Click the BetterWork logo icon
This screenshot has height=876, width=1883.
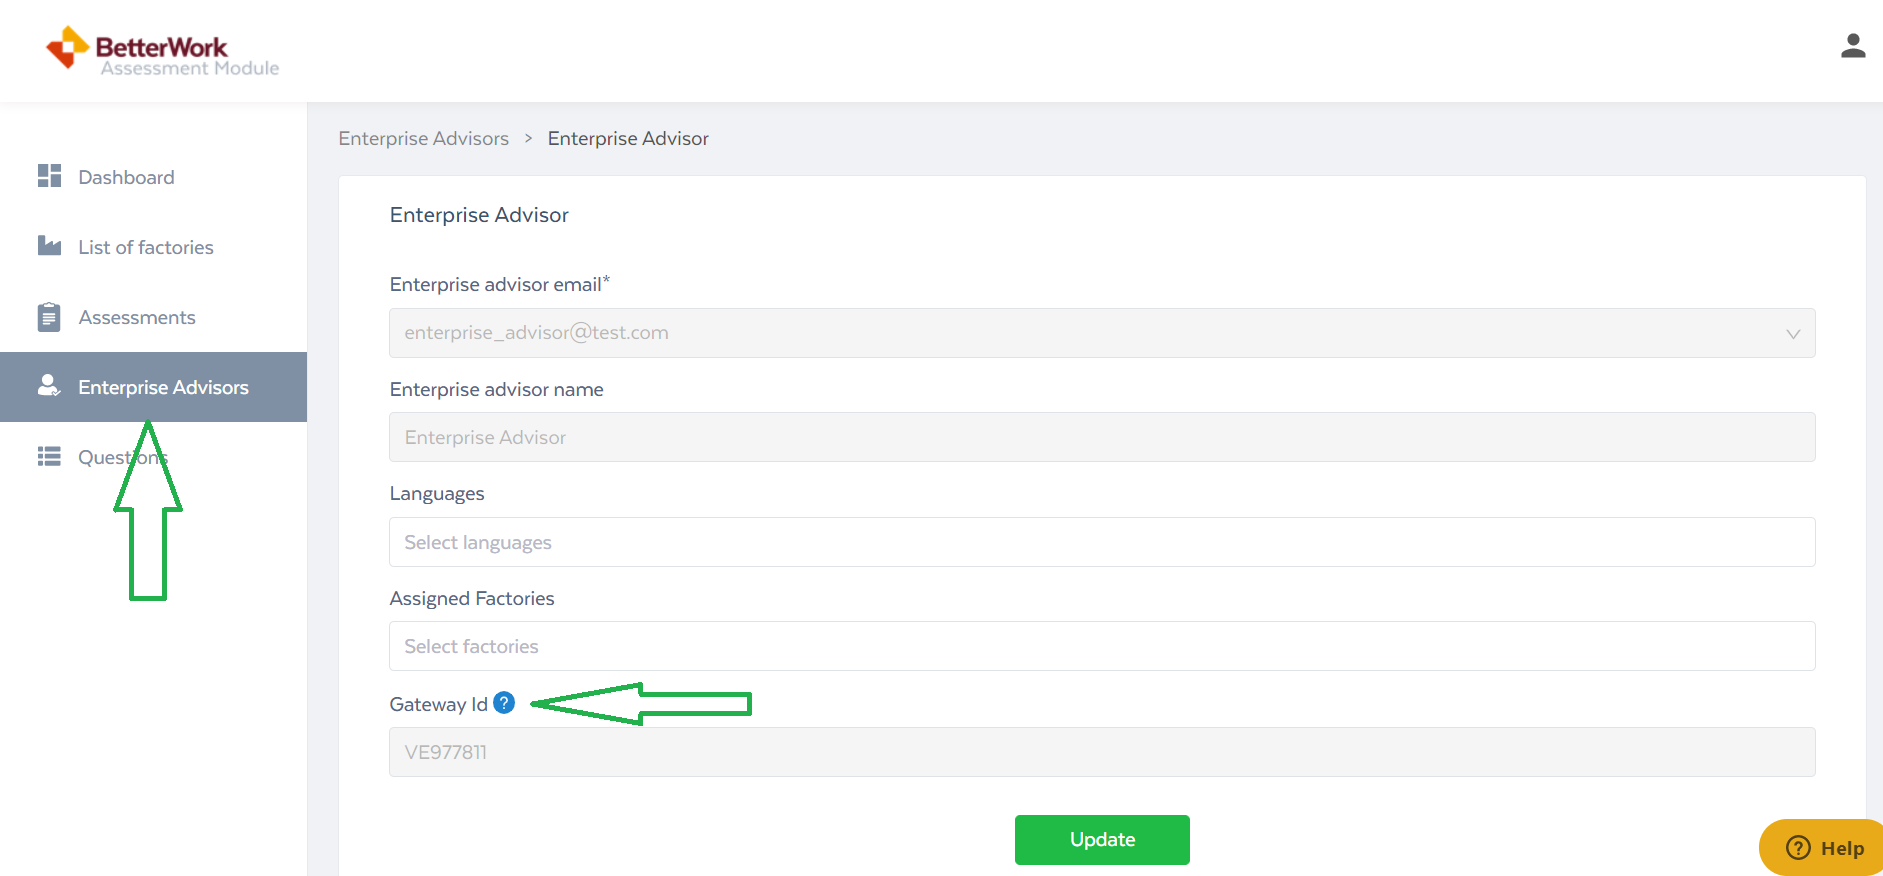pos(67,47)
